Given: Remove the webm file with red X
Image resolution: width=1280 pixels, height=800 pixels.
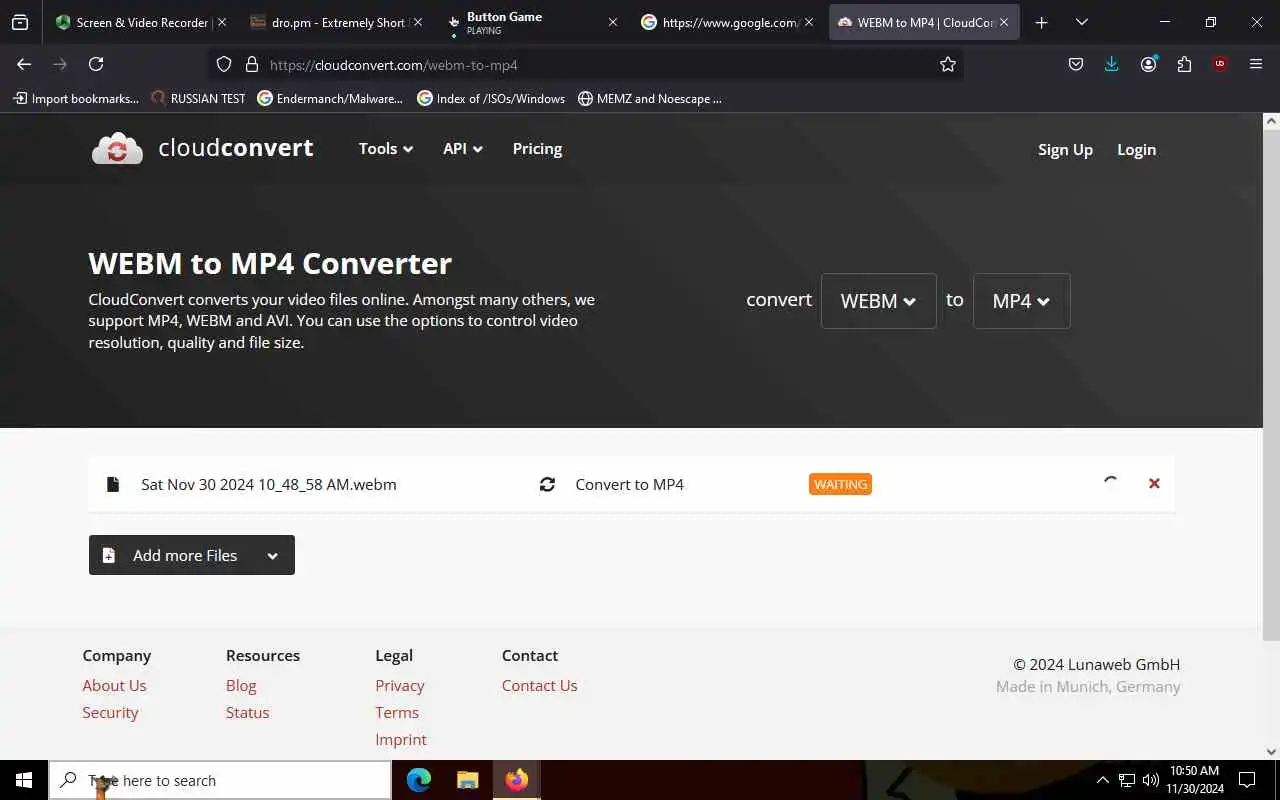Looking at the screenshot, I should click(x=1154, y=483).
